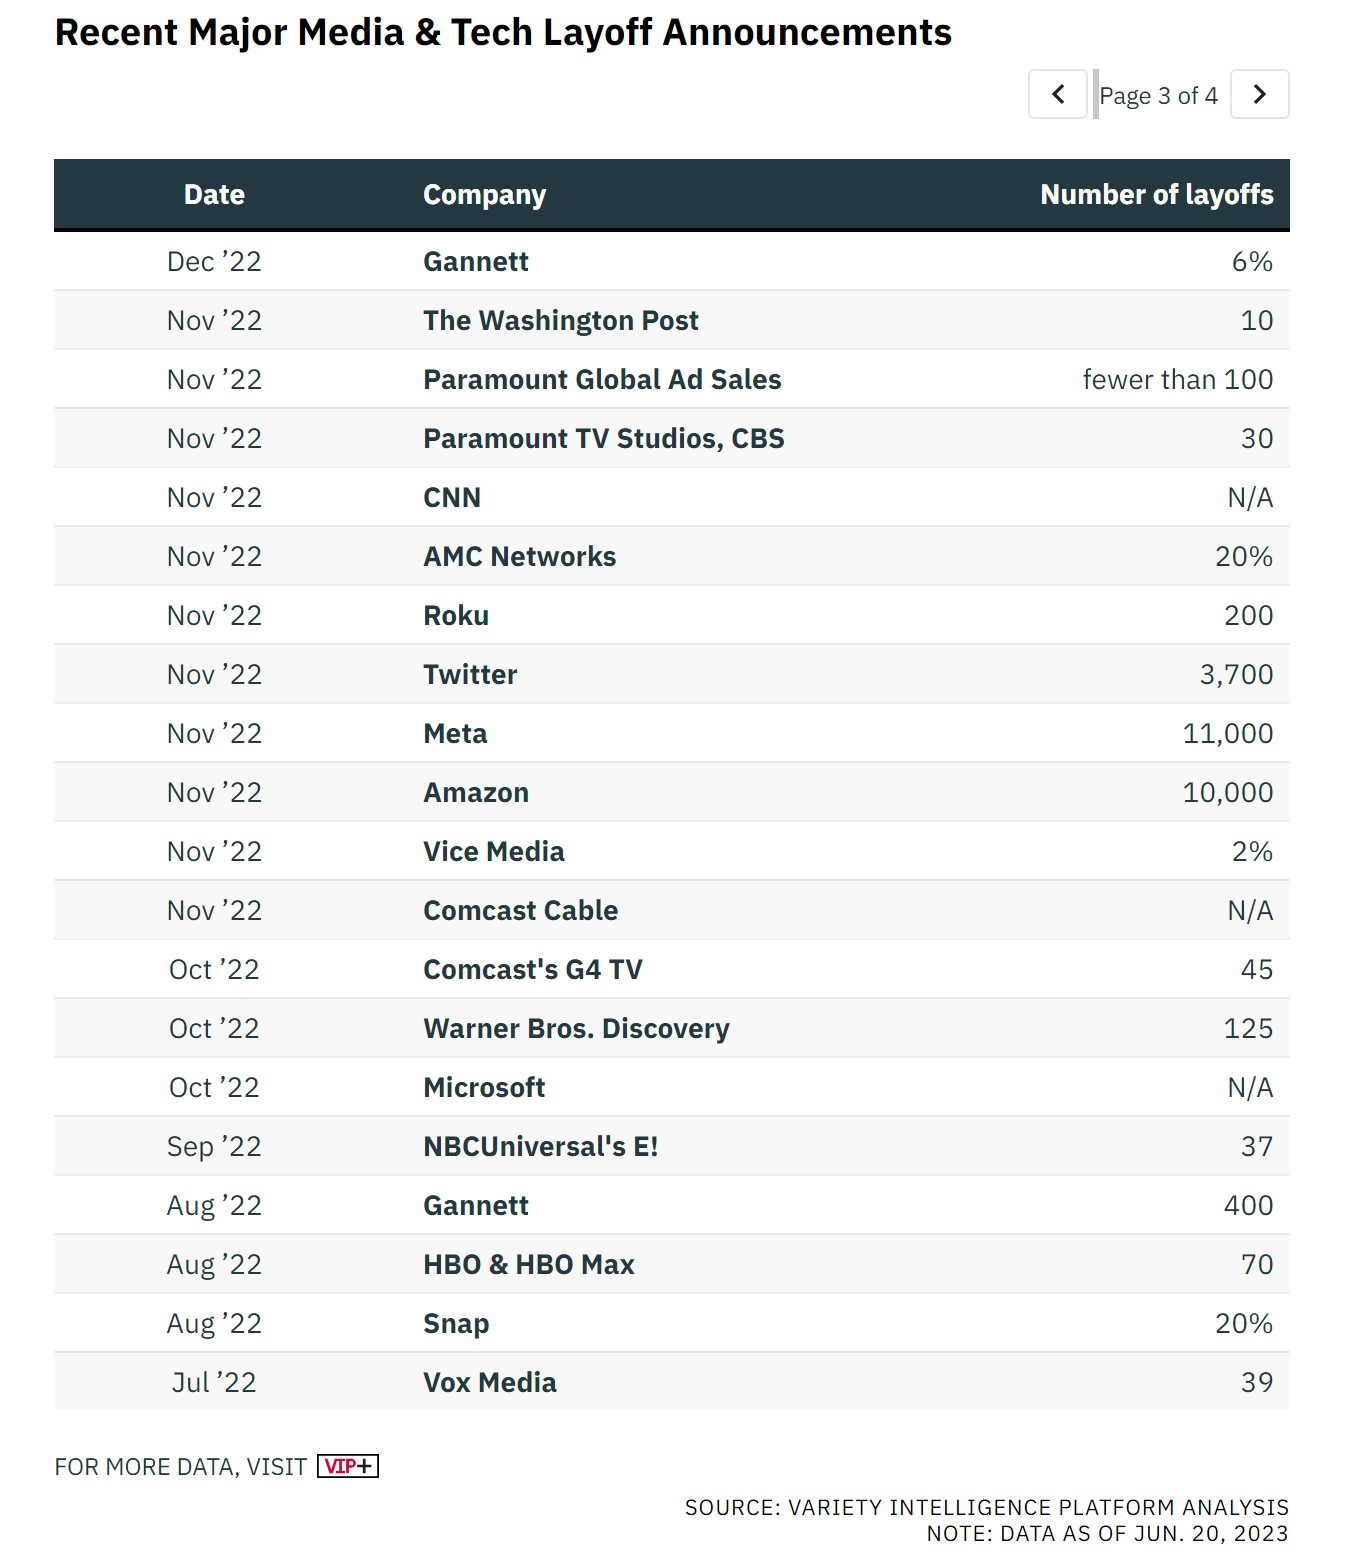Screen dimensions: 1364x1560
Task: Go to the next page arrow
Action: point(1259,94)
